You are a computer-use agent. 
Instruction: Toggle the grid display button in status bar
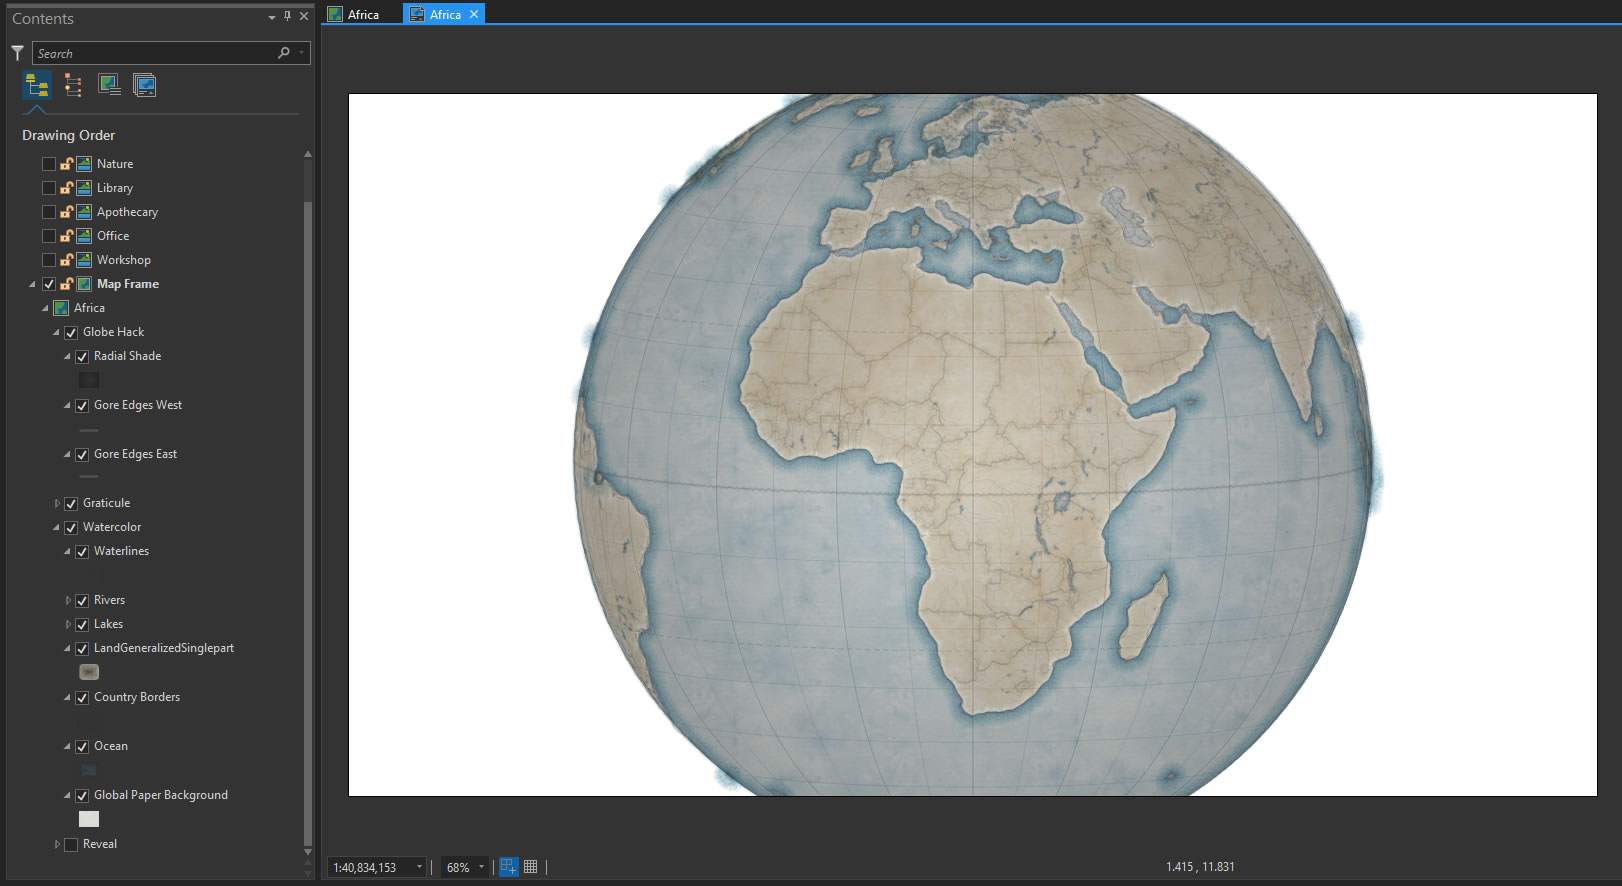pos(531,867)
